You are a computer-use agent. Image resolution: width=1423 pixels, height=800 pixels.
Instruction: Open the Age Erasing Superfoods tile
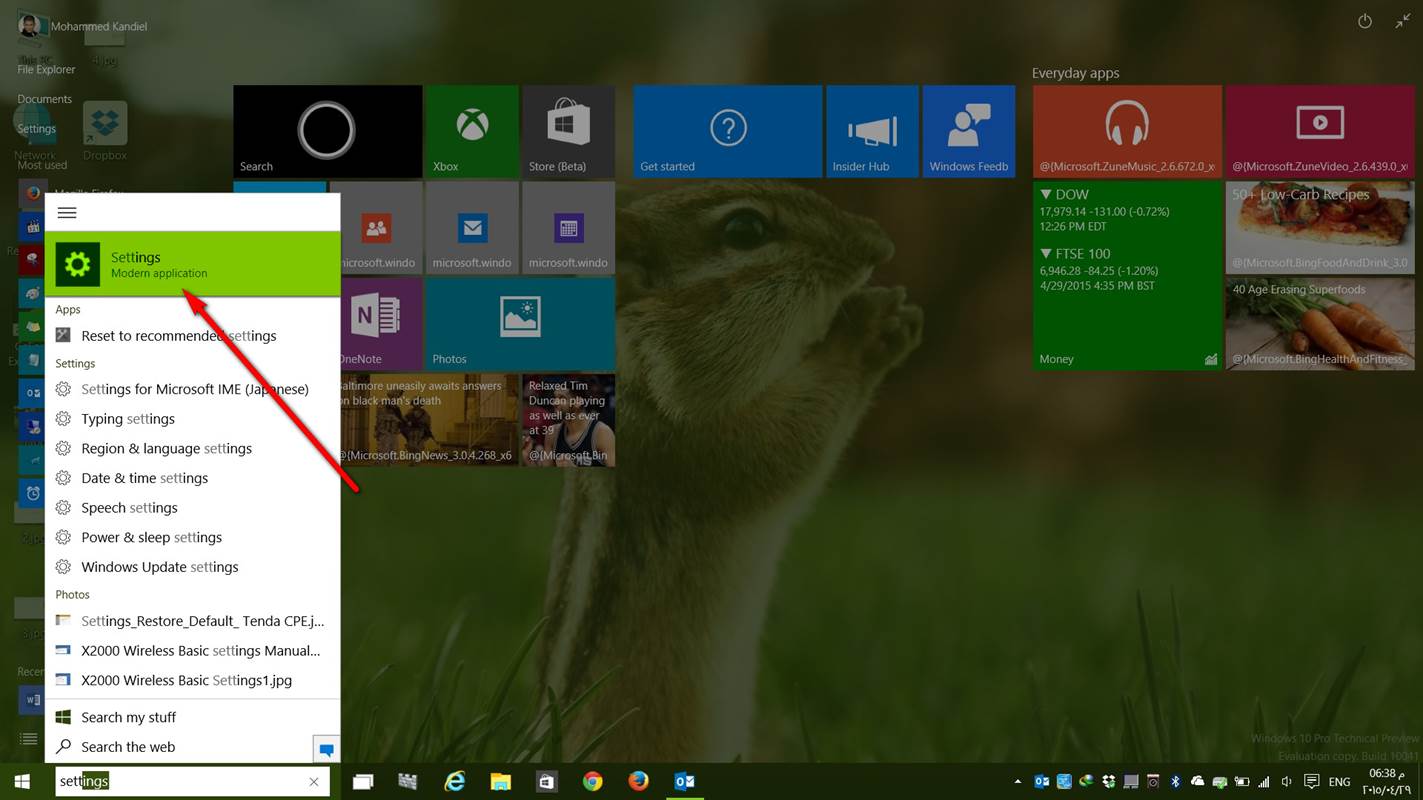tap(1320, 323)
